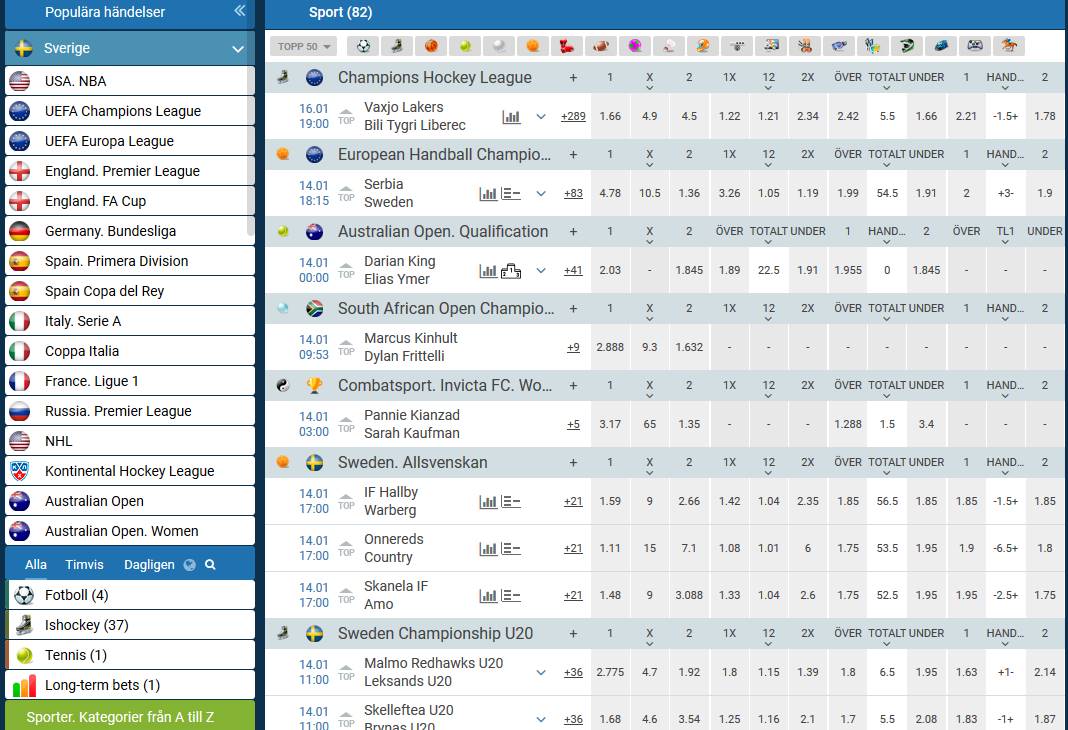
Task: Open statistics chart for Serbia vs Sweden
Action: [488, 194]
